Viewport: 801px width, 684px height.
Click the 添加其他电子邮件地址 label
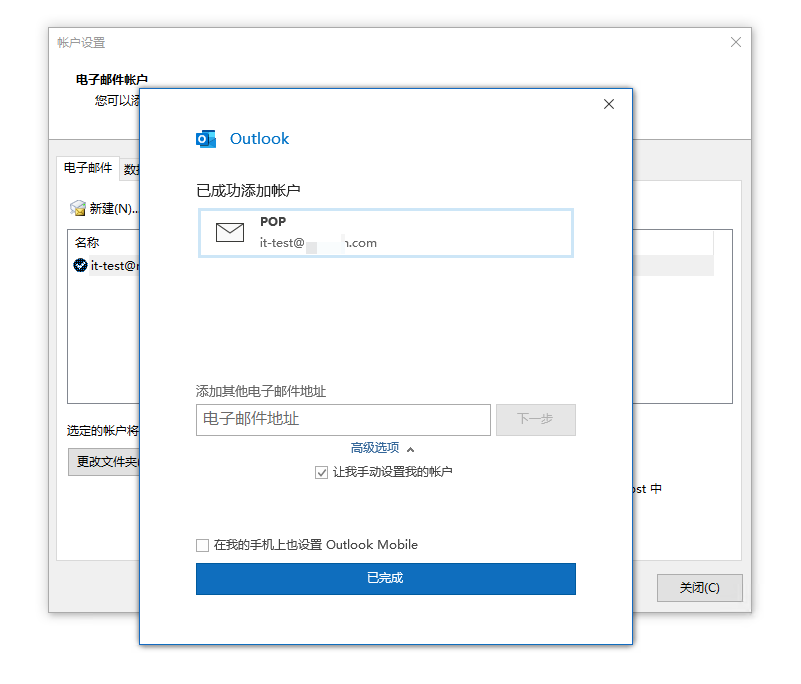(x=261, y=391)
